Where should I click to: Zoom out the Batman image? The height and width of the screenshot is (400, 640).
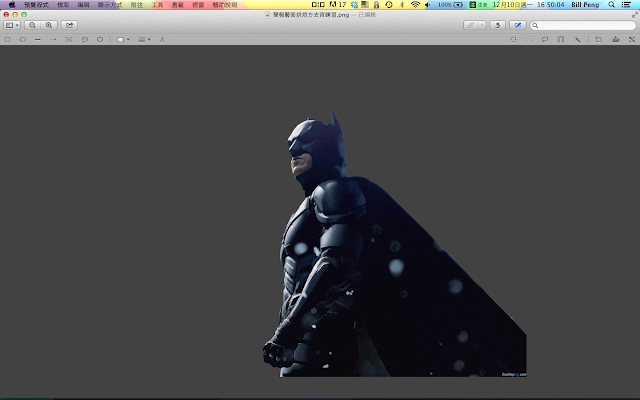coord(32,25)
